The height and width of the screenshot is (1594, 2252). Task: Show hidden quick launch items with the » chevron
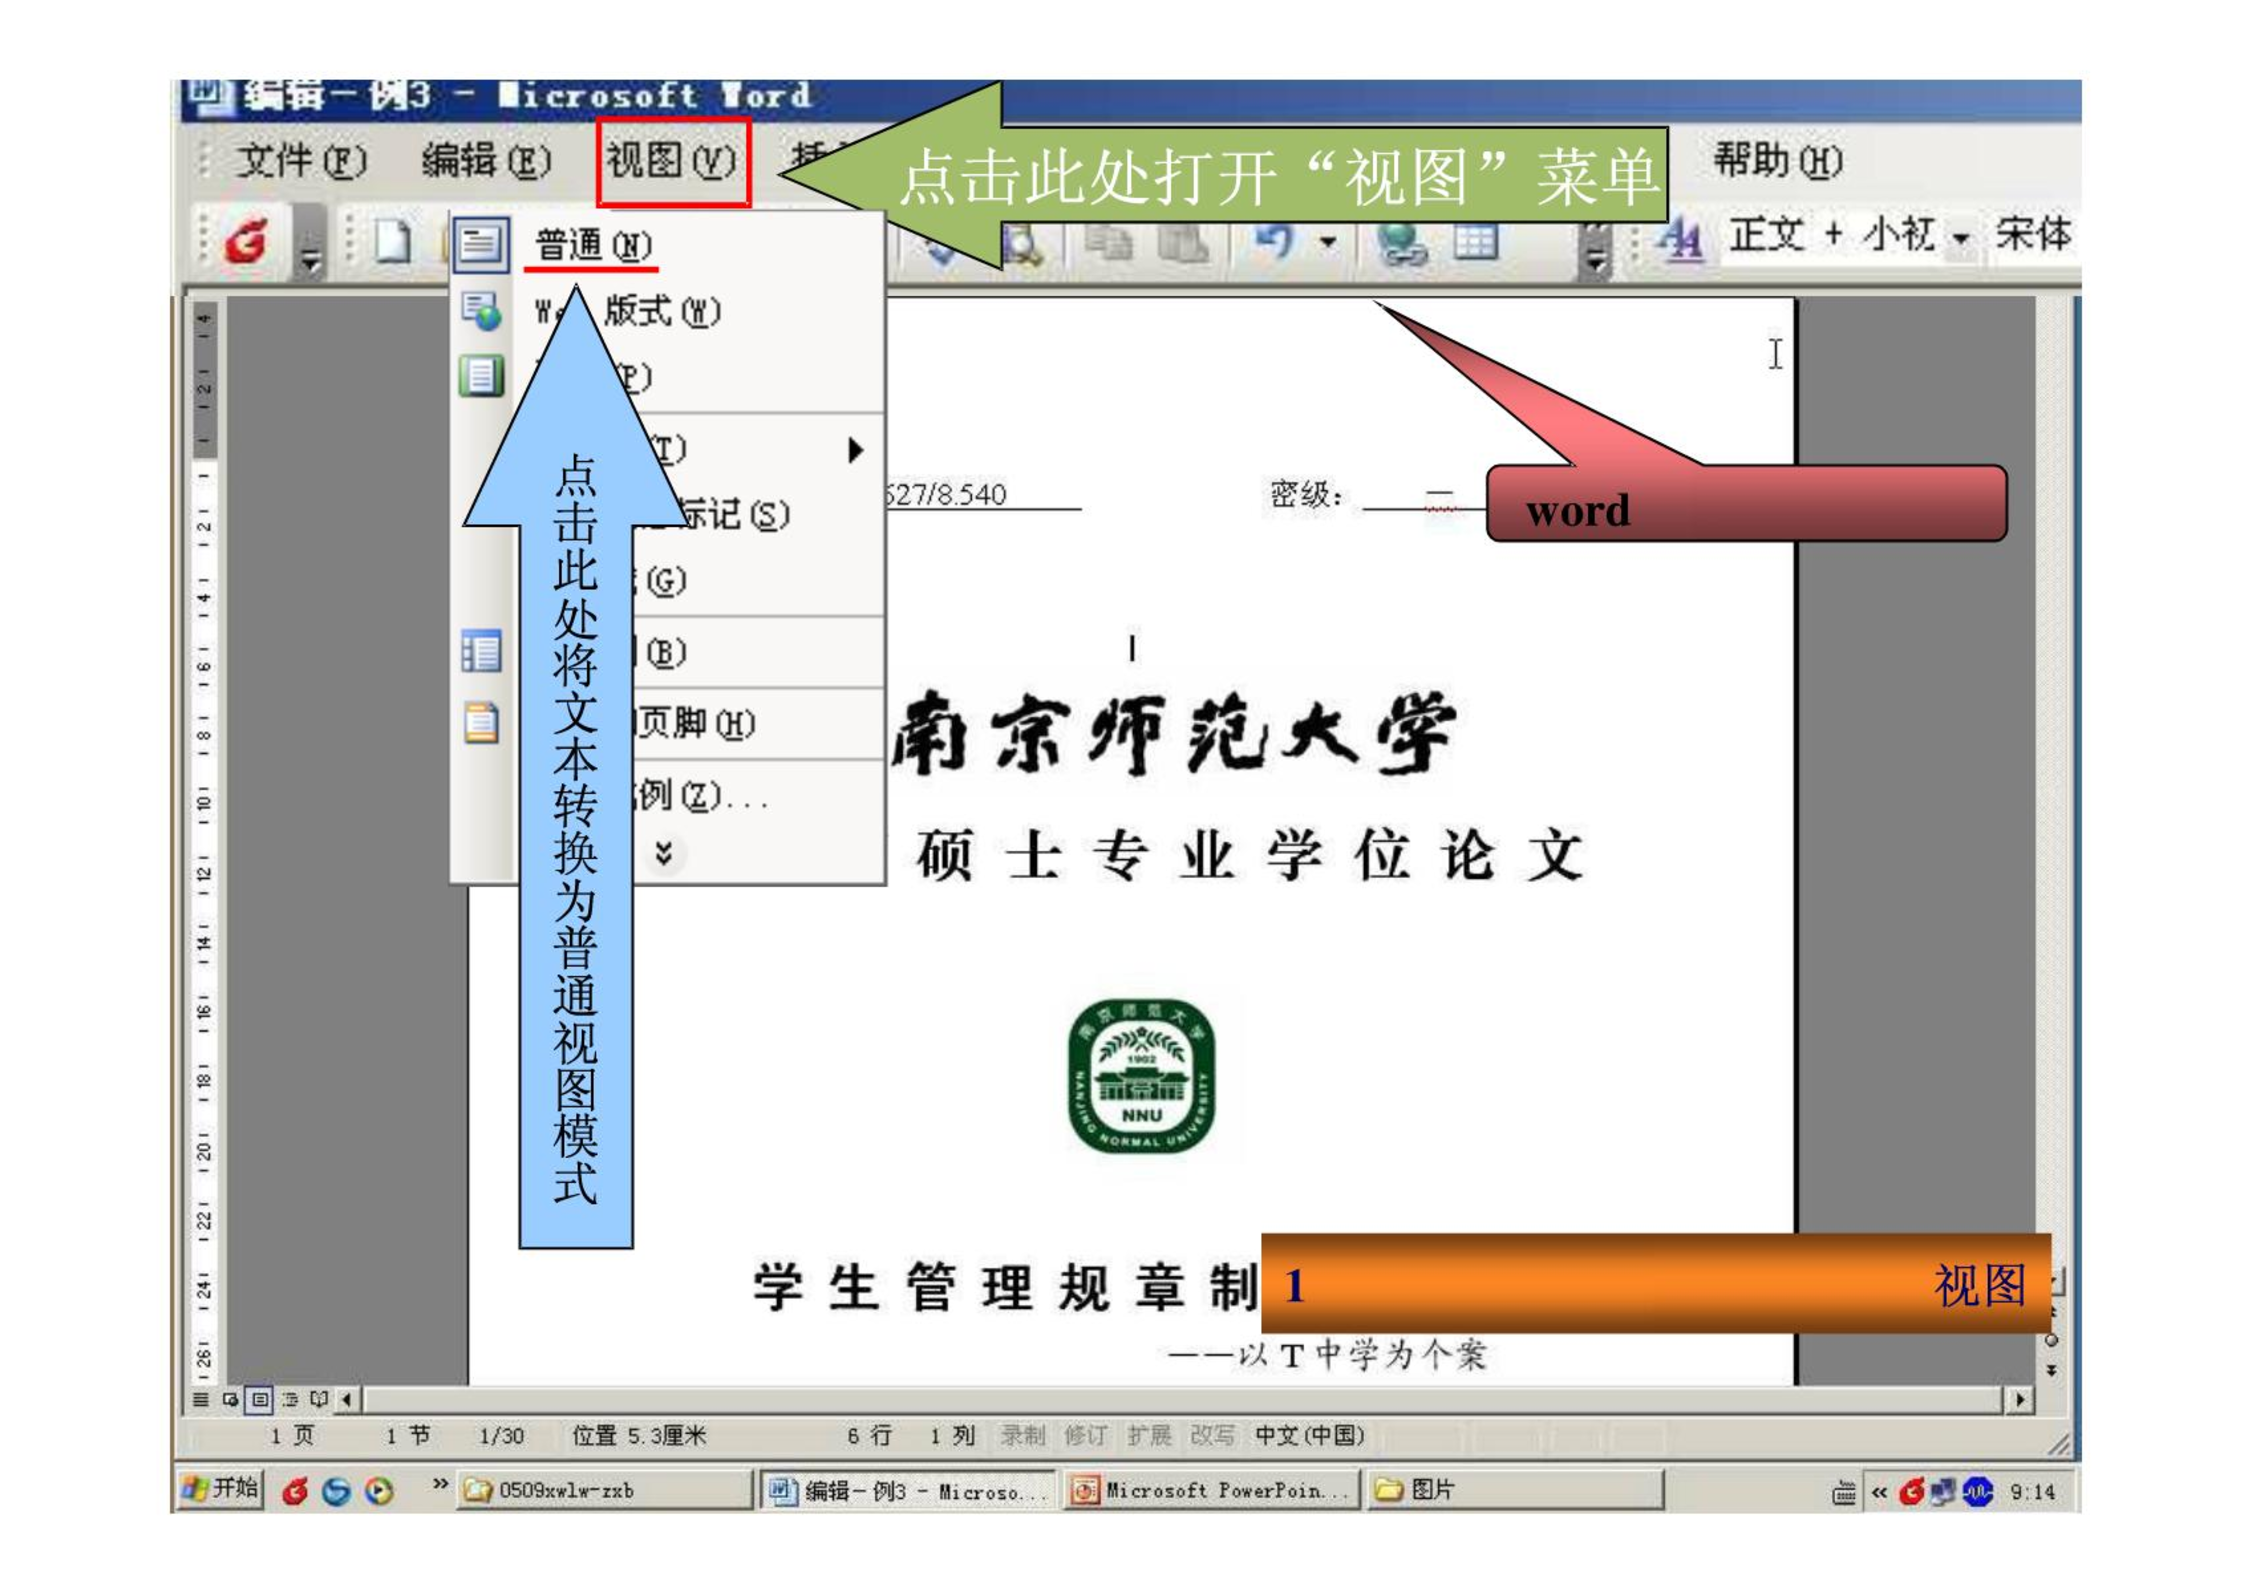[x=440, y=1484]
